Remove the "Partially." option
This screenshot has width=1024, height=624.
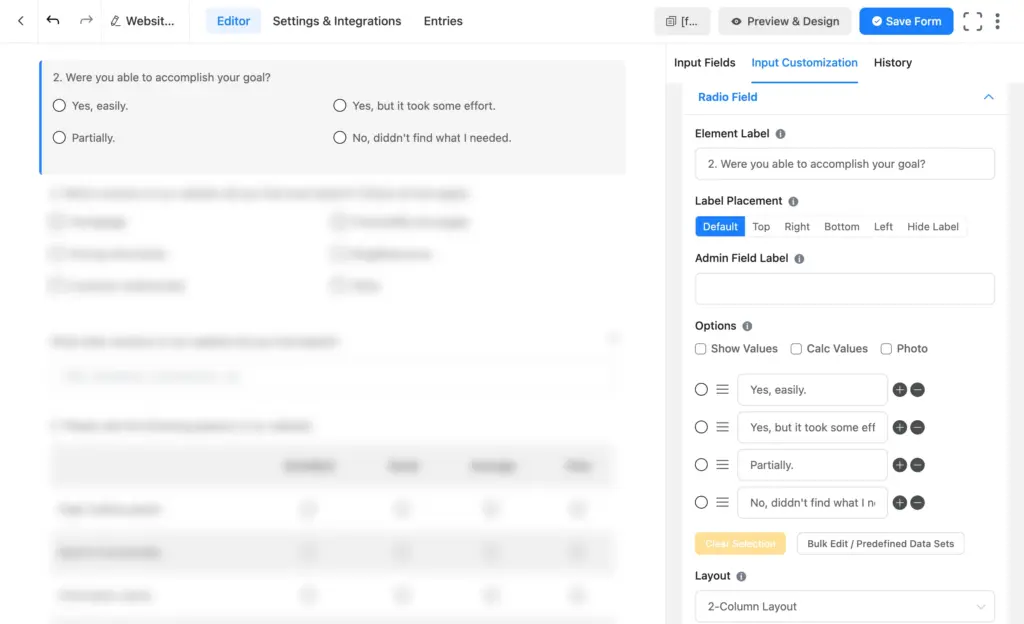coord(917,465)
